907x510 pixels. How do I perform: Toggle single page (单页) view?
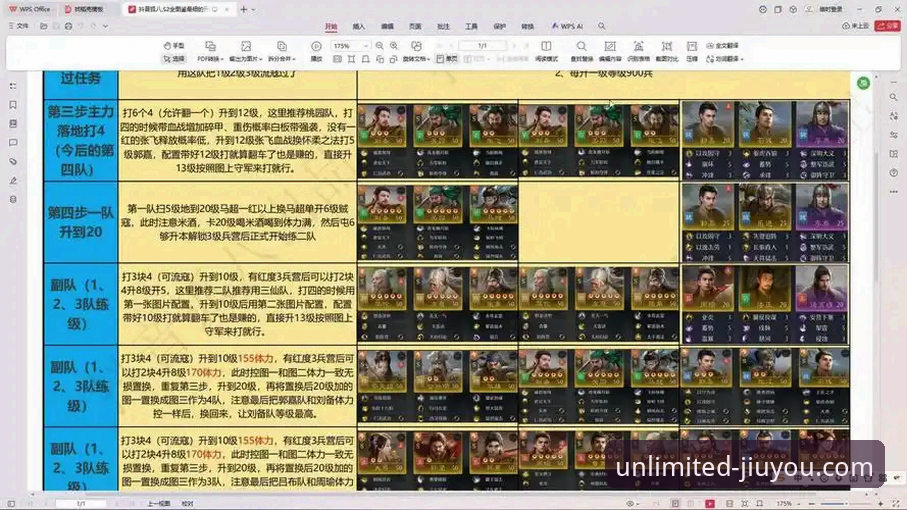coord(447,59)
